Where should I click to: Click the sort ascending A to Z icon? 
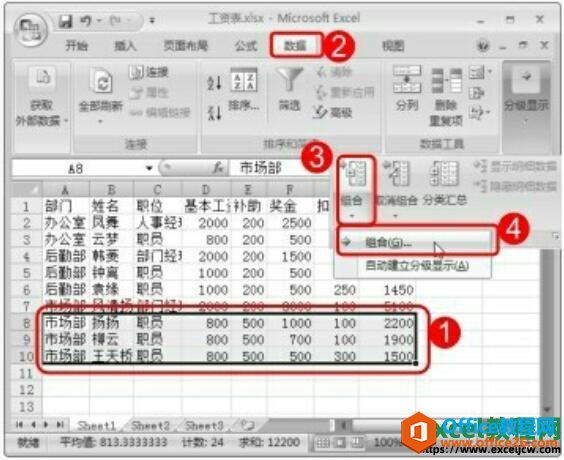coord(214,82)
